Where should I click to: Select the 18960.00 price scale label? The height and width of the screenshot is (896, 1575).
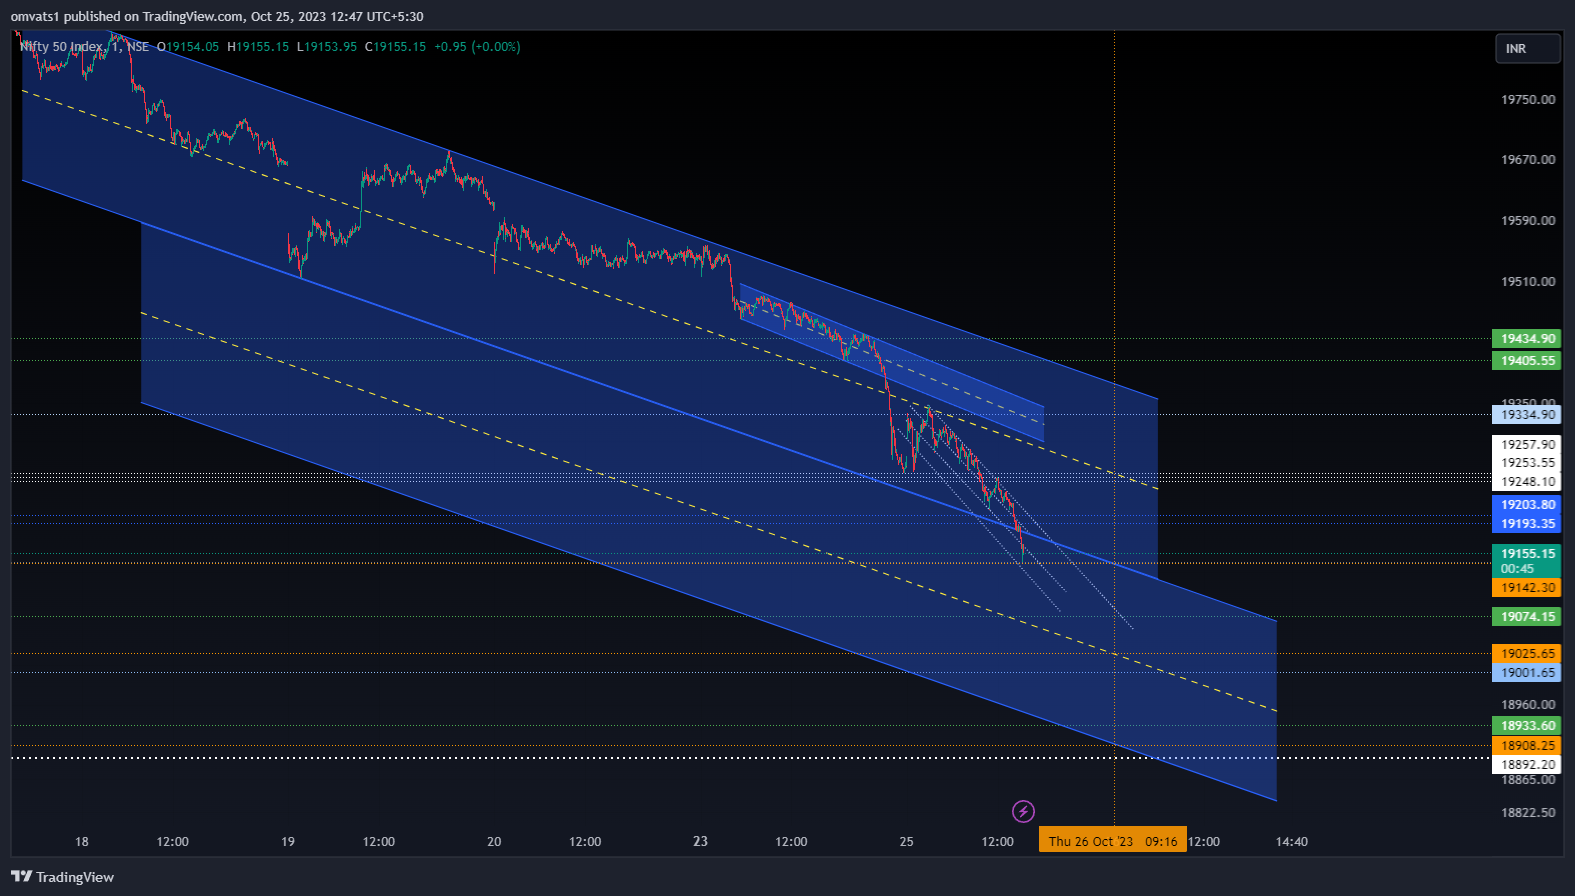coord(1528,705)
